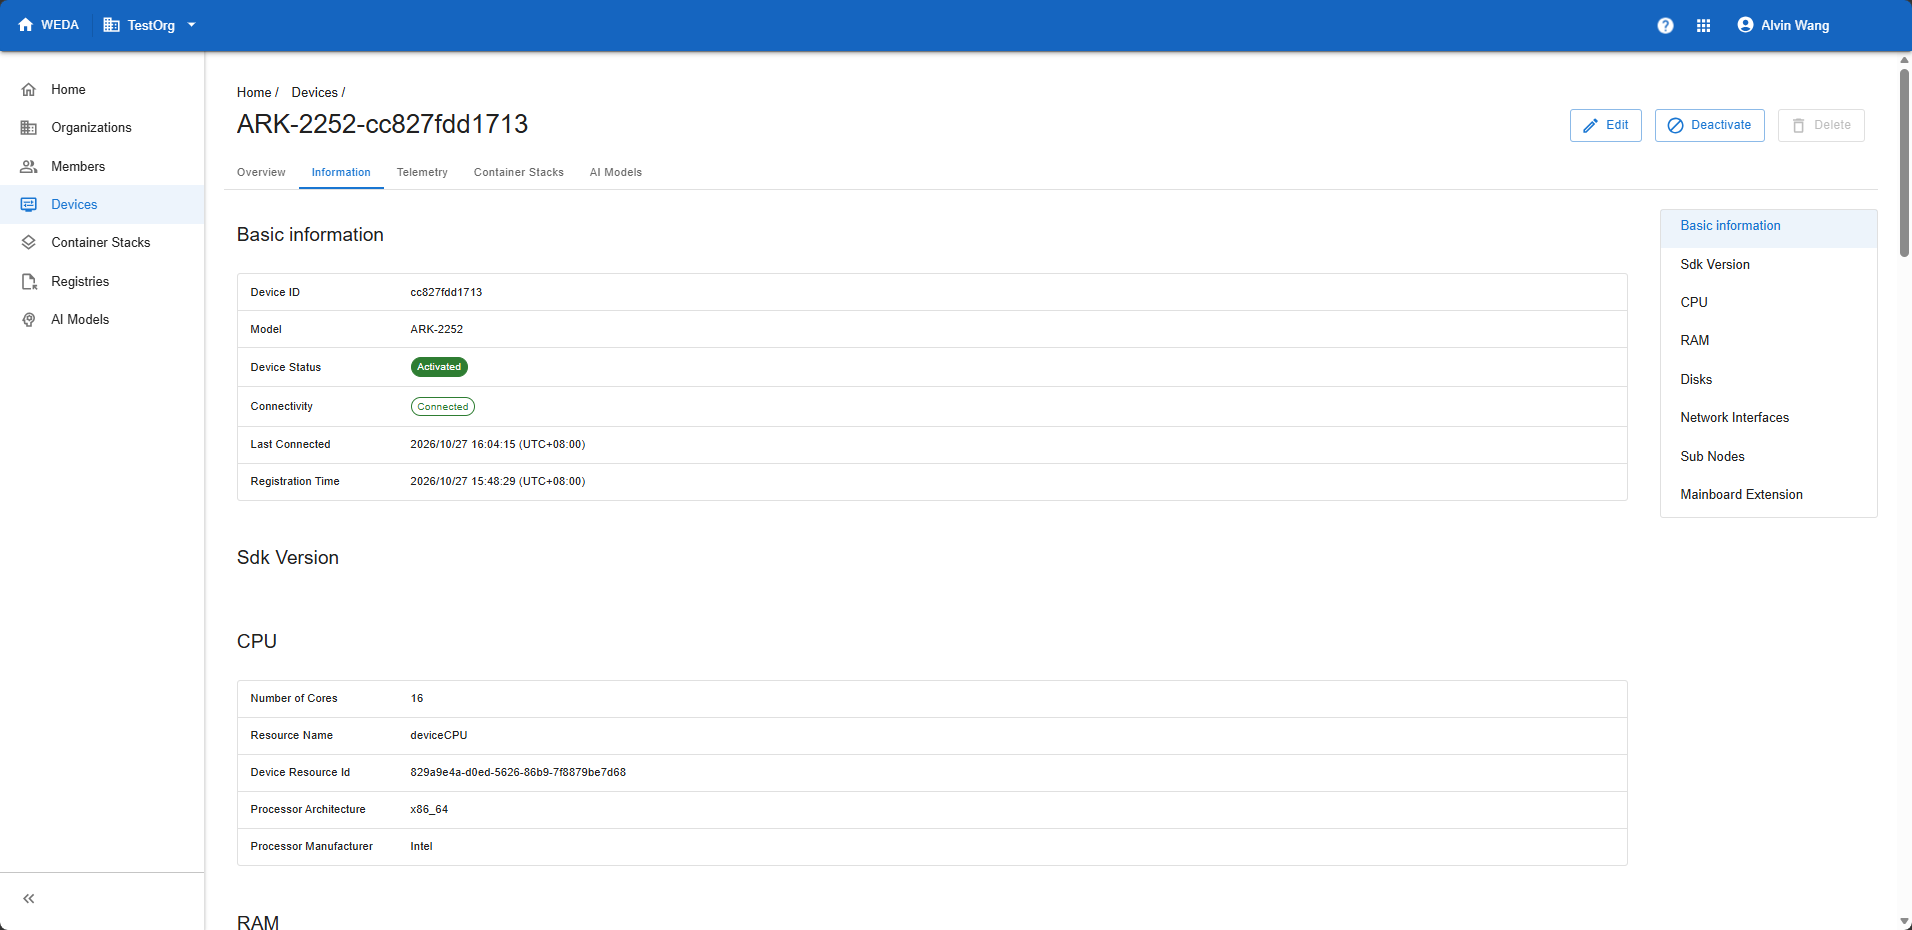
Task: Open the apps grid icon
Action: 1704,26
